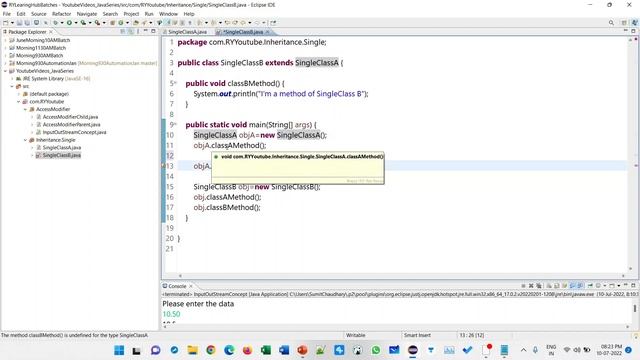The image size is (640, 360).
Task: Click the error marker on line 13
Action: pos(164,166)
